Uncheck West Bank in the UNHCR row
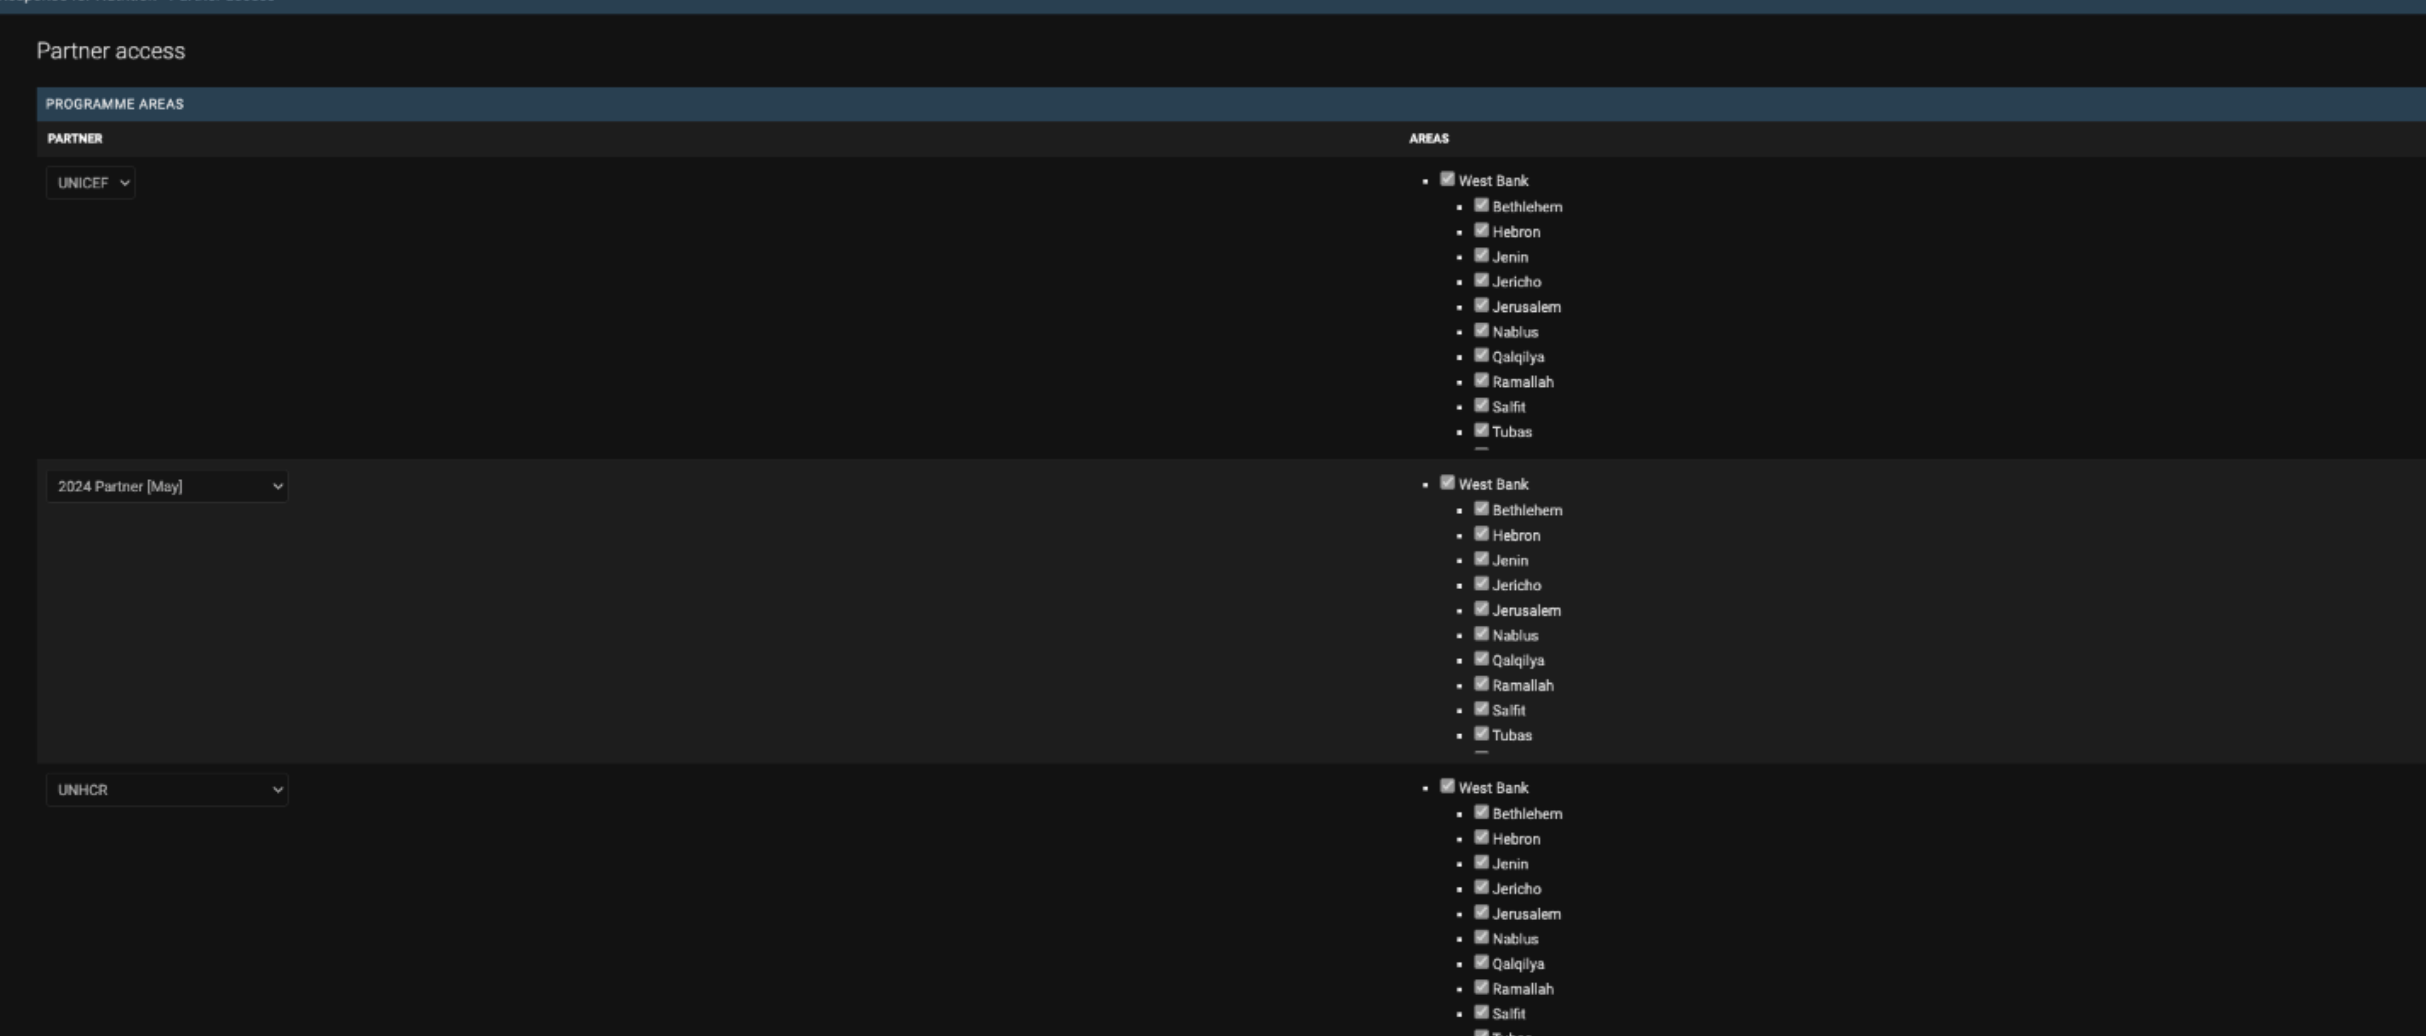The image size is (2426, 1036). (x=1447, y=787)
